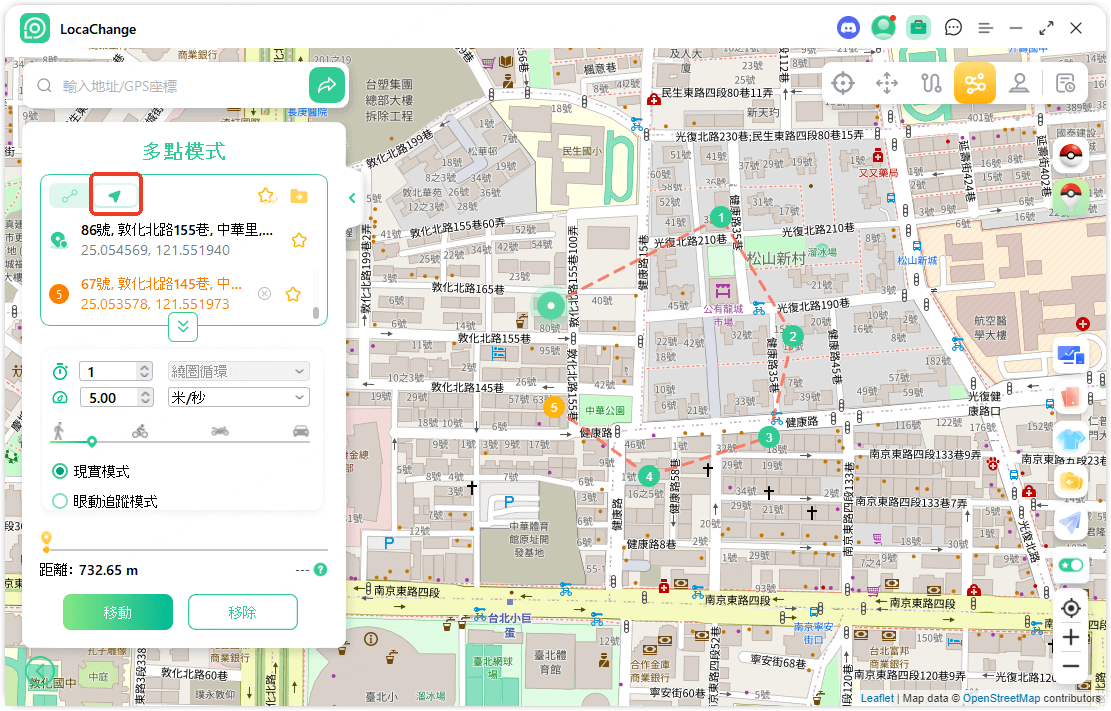Click the green search go arrow button
Screen dimensions: 1111x711
click(x=327, y=86)
